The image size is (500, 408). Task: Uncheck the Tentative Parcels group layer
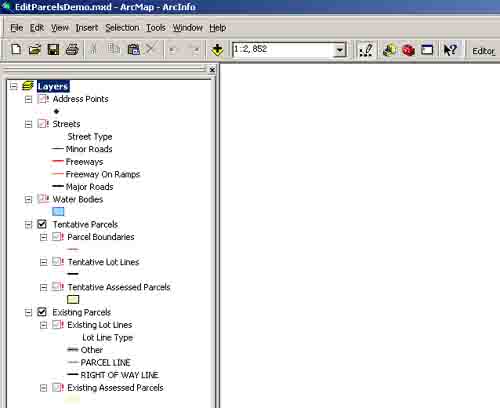(42, 224)
